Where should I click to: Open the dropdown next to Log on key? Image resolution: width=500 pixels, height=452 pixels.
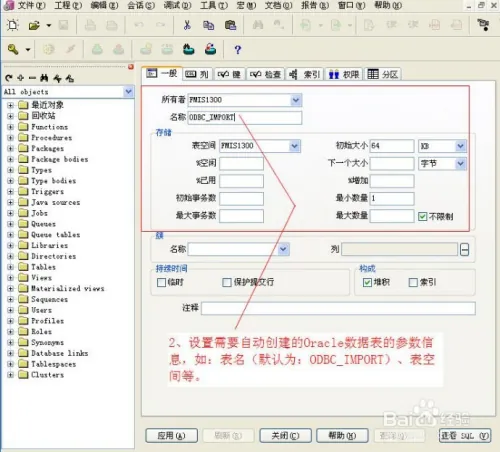(x=28, y=50)
